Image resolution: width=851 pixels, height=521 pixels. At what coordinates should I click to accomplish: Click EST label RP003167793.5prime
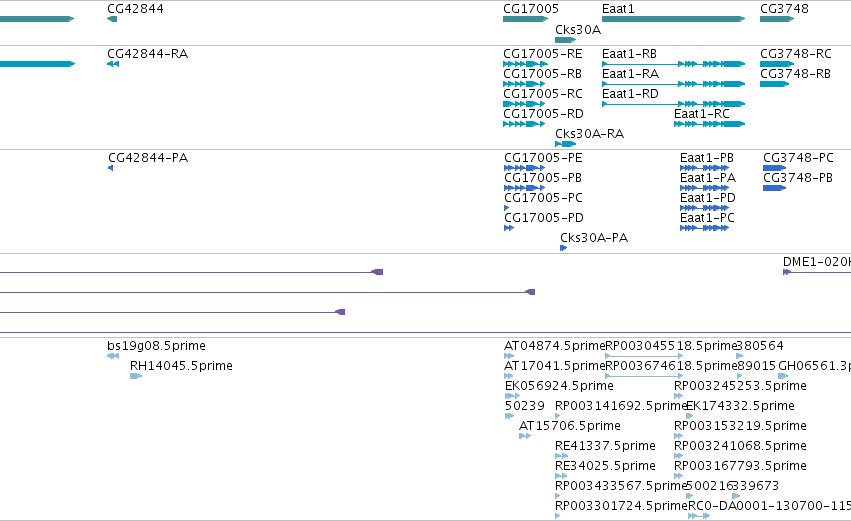[740, 466]
